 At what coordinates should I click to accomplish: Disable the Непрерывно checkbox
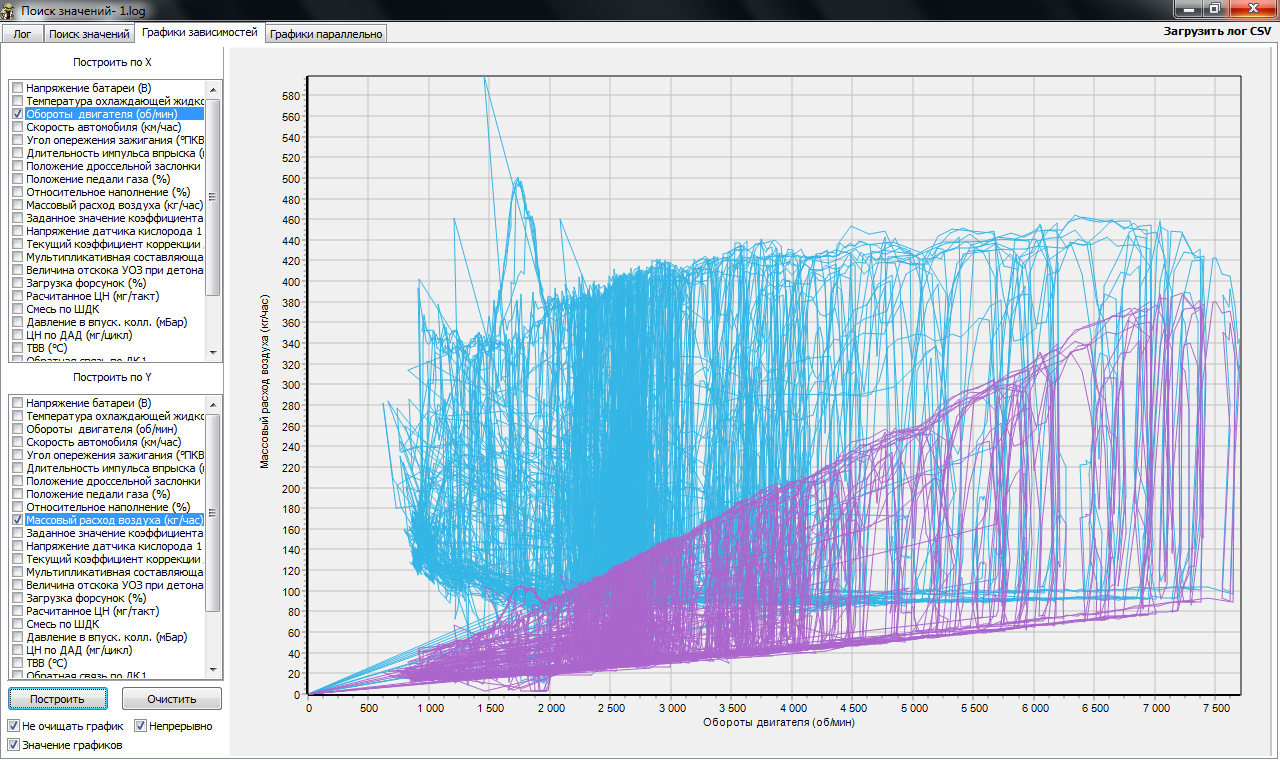141,726
